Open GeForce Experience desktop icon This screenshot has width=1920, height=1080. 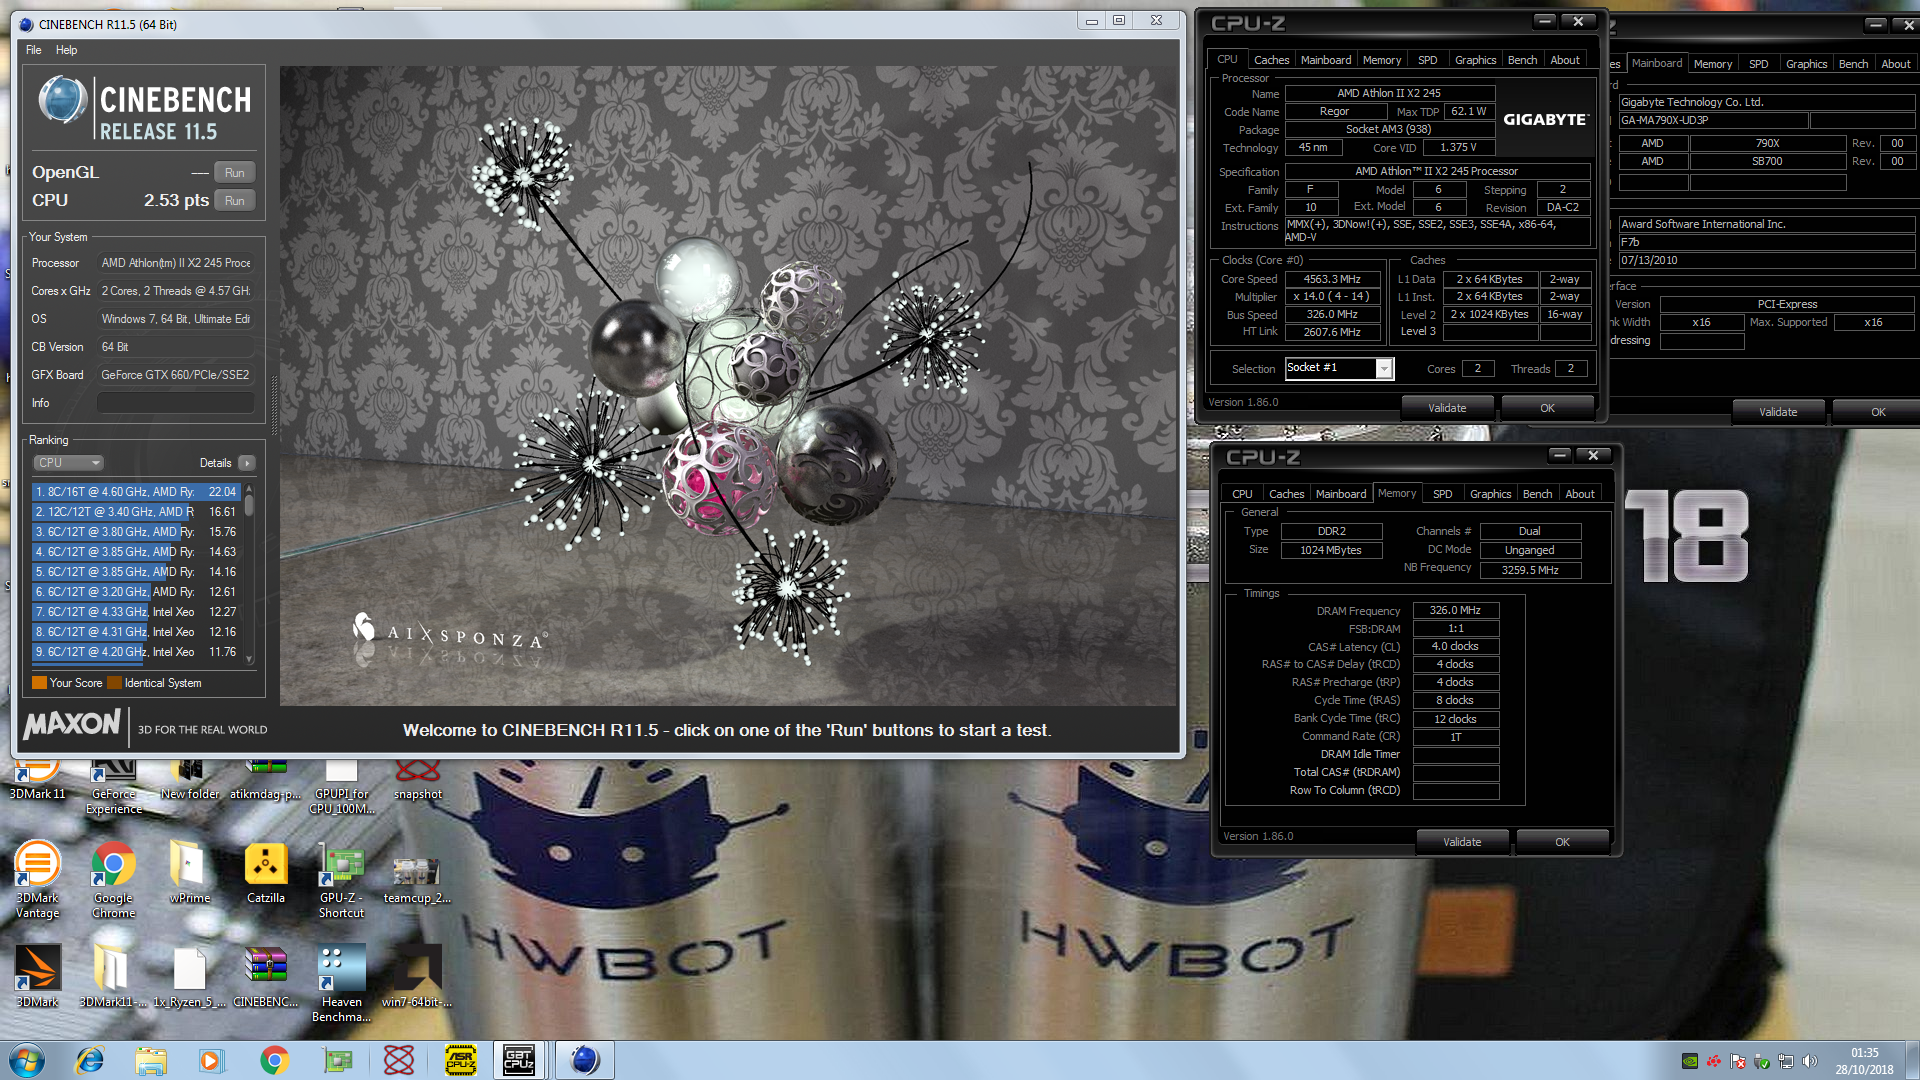114,785
